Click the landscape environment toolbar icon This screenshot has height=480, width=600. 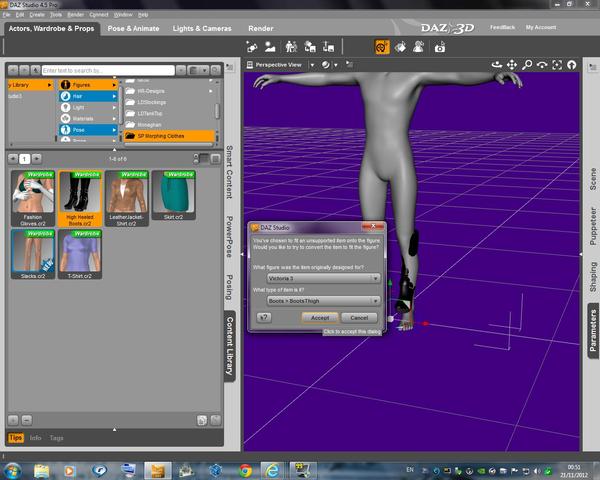point(270,47)
